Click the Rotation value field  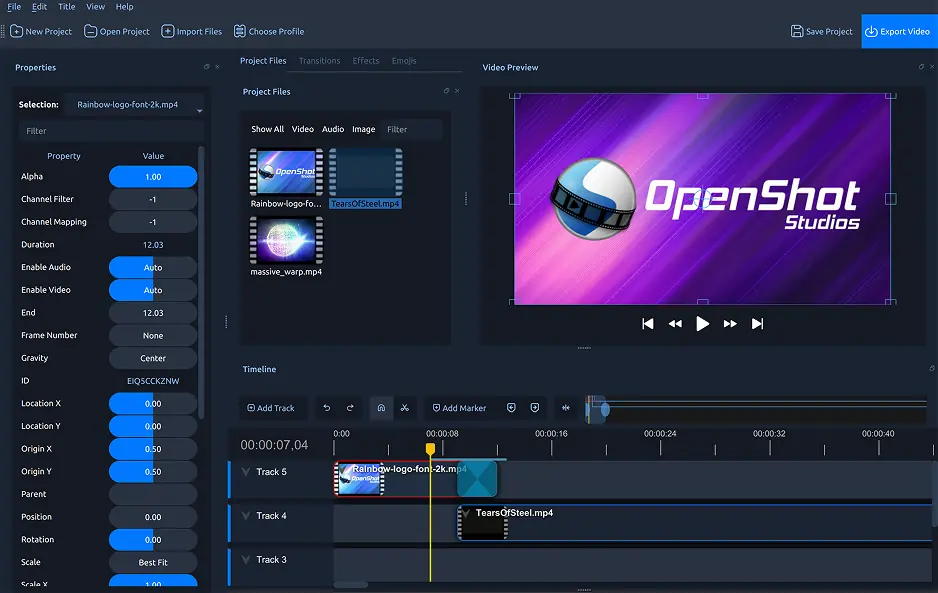click(153, 540)
